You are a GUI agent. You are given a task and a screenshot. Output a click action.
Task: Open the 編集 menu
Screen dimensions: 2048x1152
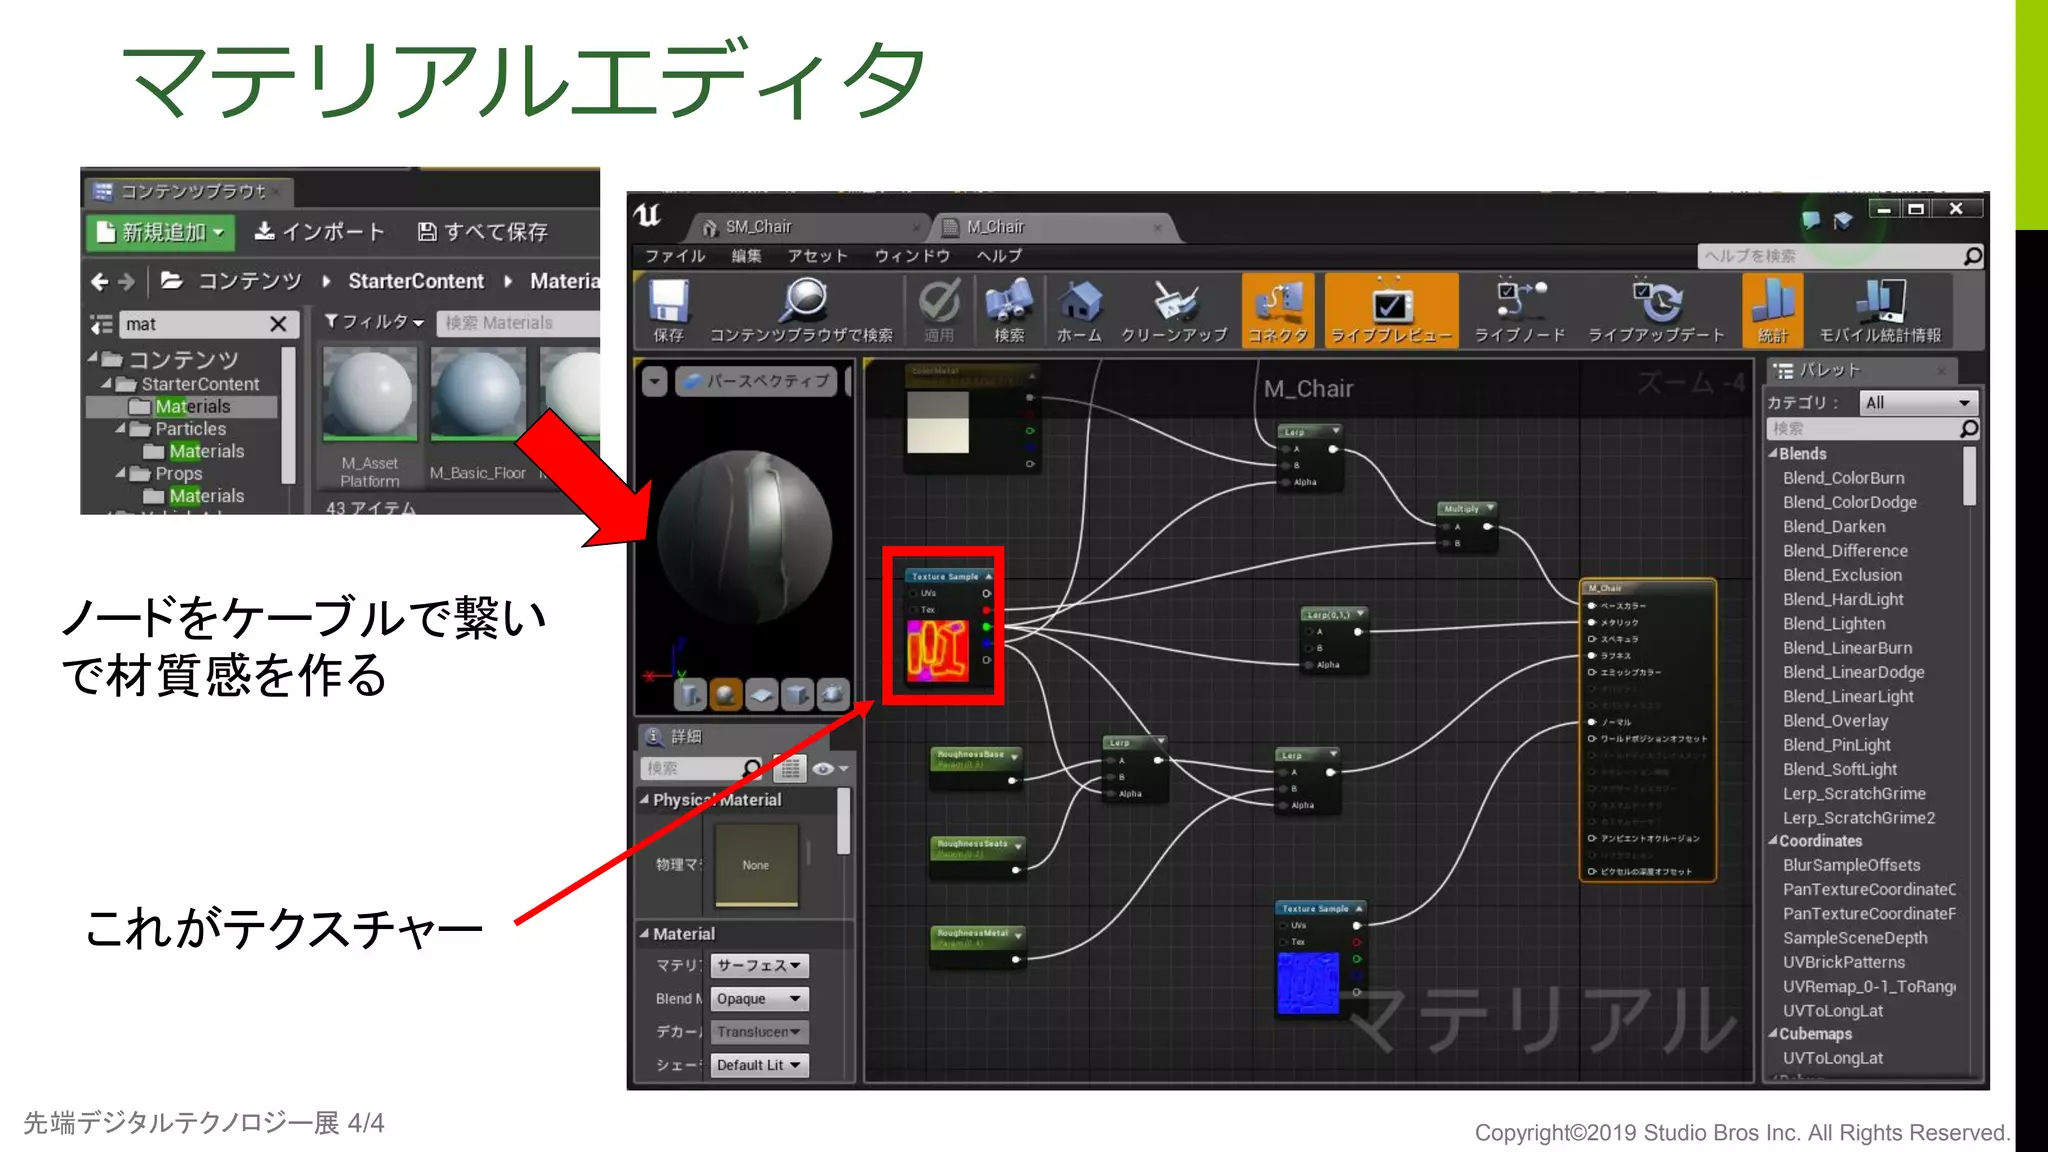click(746, 256)
